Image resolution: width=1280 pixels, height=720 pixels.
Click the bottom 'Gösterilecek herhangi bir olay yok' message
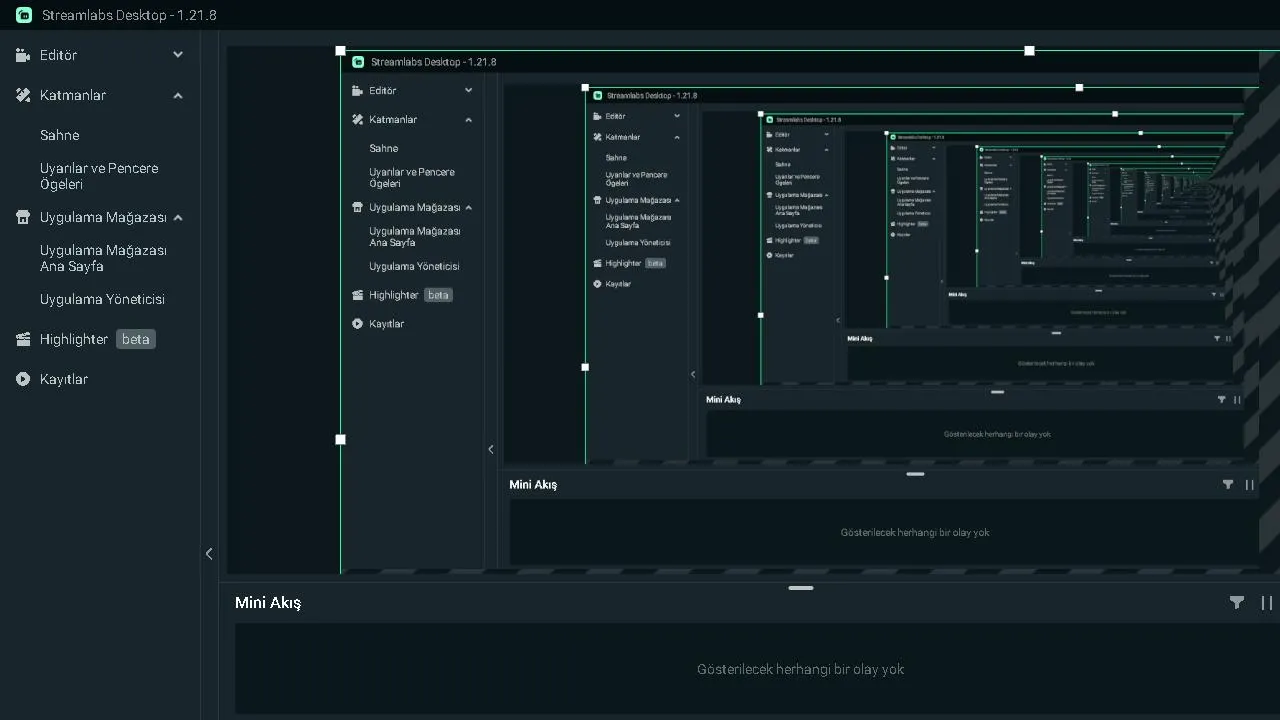click(x=800, y=669)
